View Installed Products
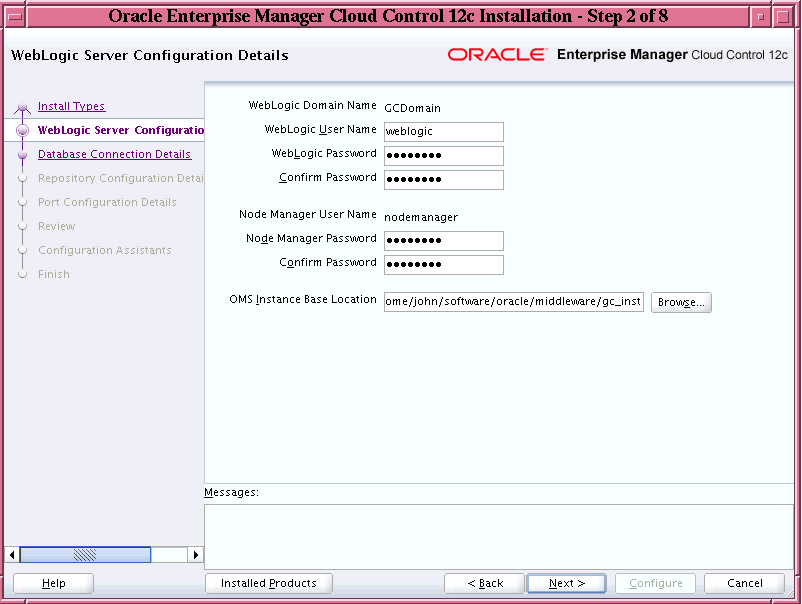This screenshot has height=604, width=802. (269, 583)
